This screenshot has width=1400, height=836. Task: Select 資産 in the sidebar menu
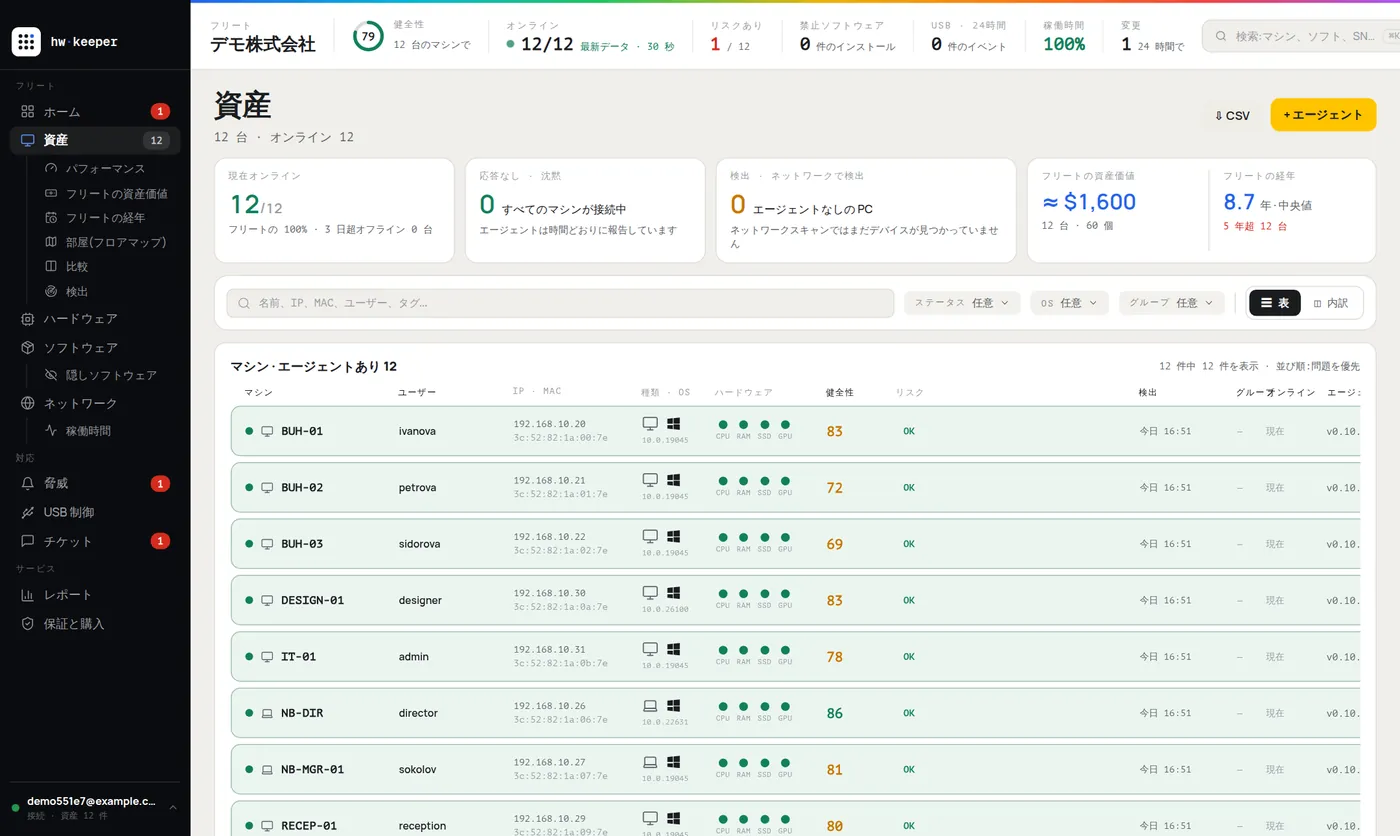pyautogui.click(x=95, y=140)
